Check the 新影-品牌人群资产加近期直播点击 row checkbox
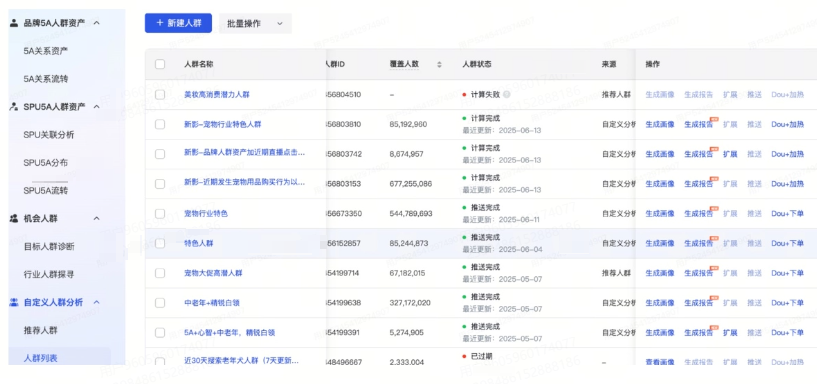Image resolution: width=817 pixels, height=384 pixels. point(160,154)
